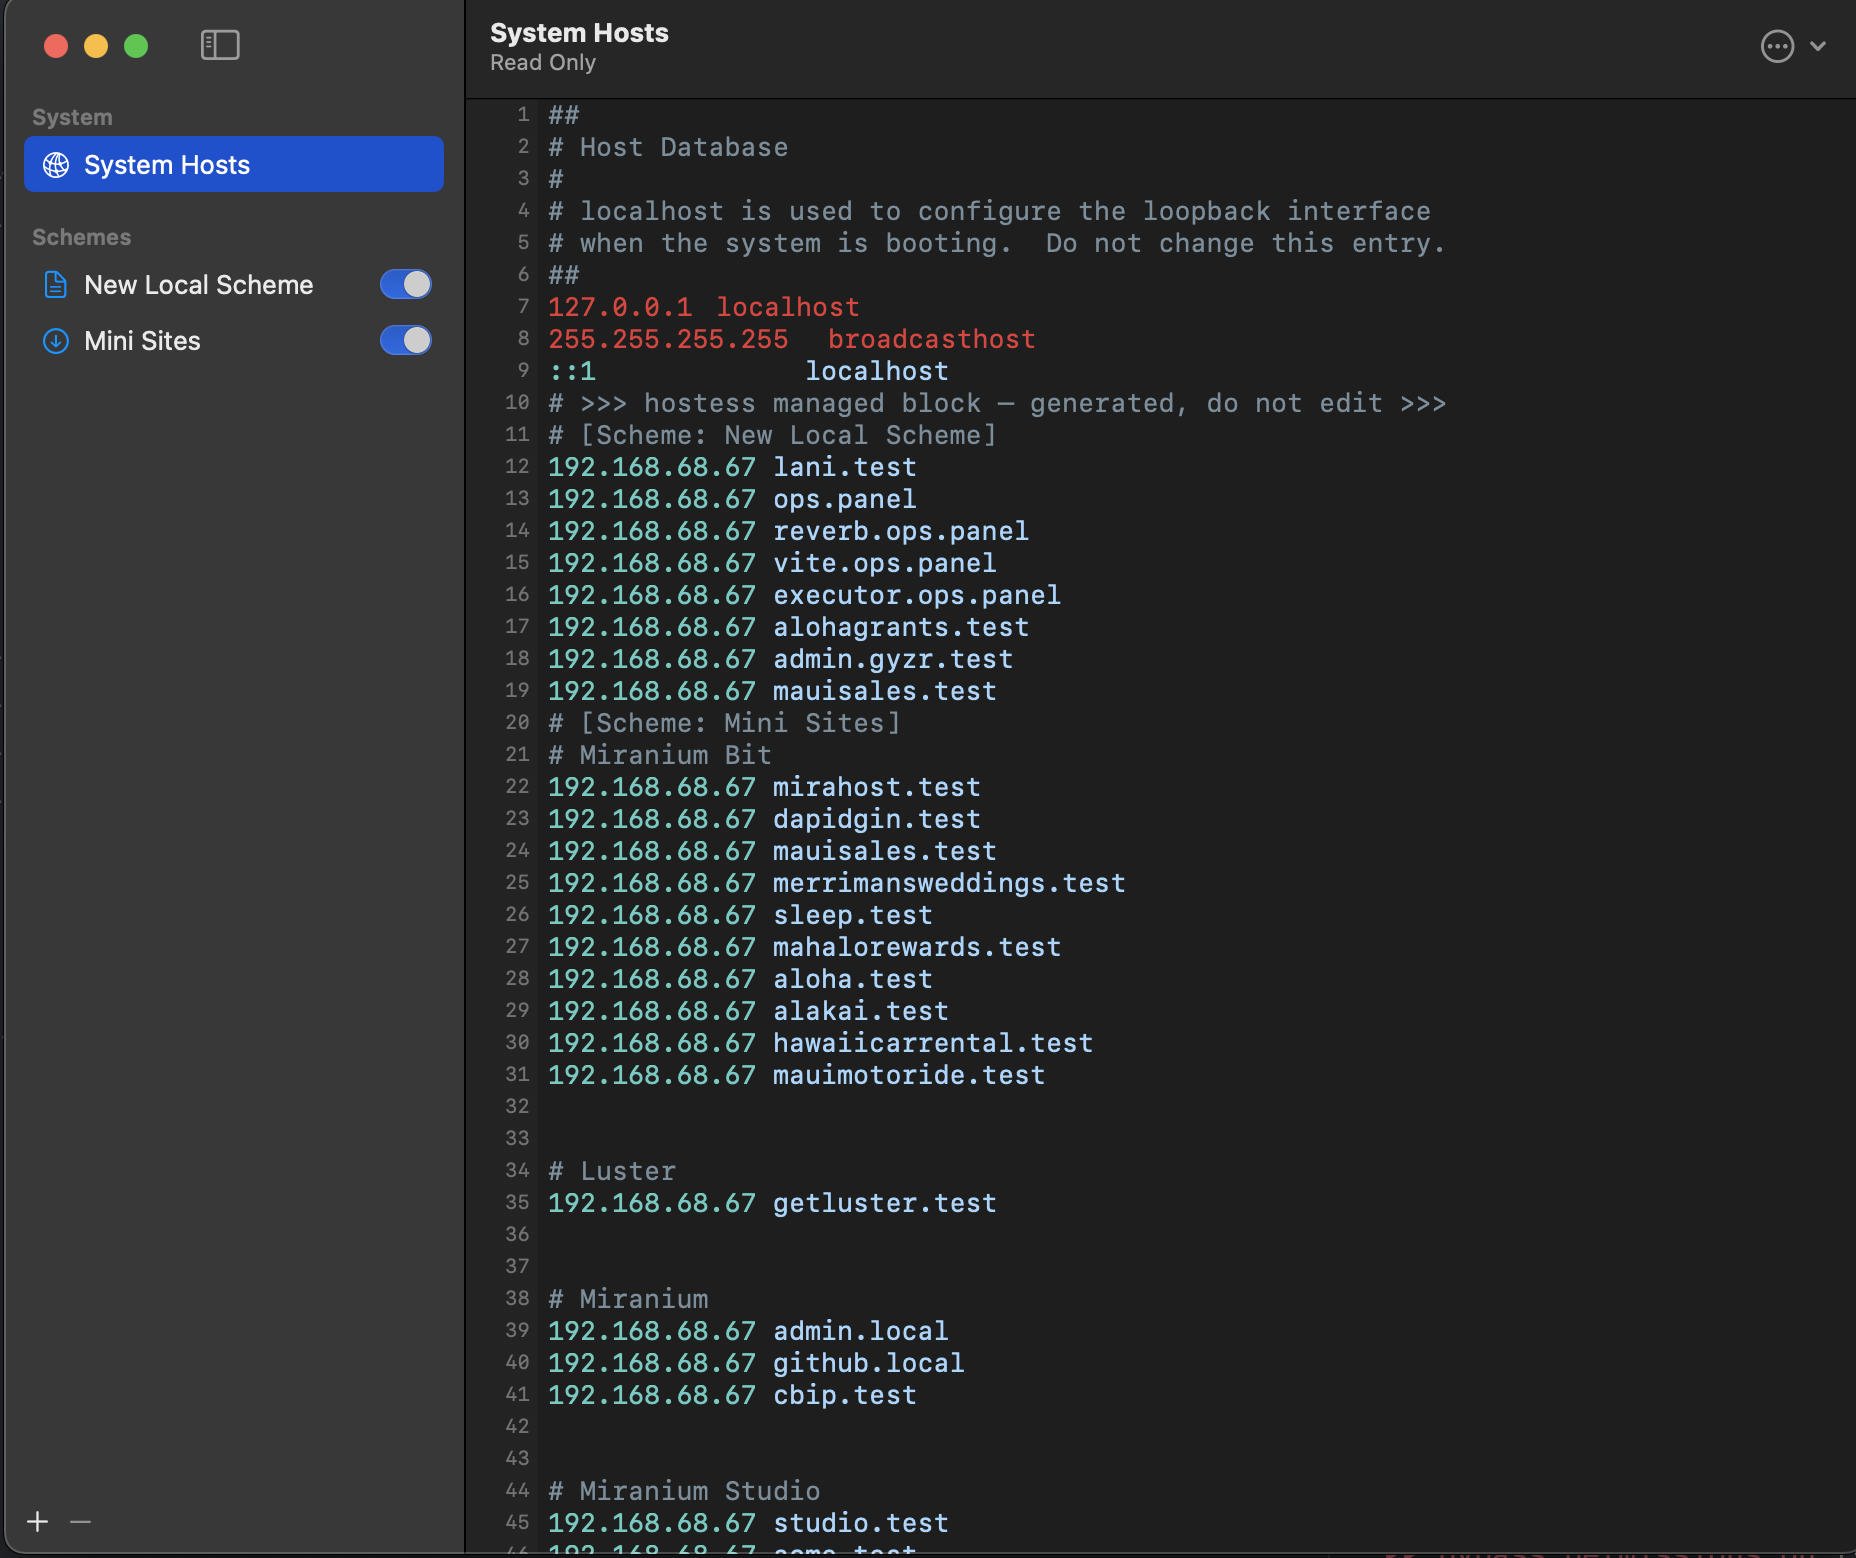1856x1558 pixels.
Task: Select System Hosts in the sidebar
Action: (x=234, y=164)
